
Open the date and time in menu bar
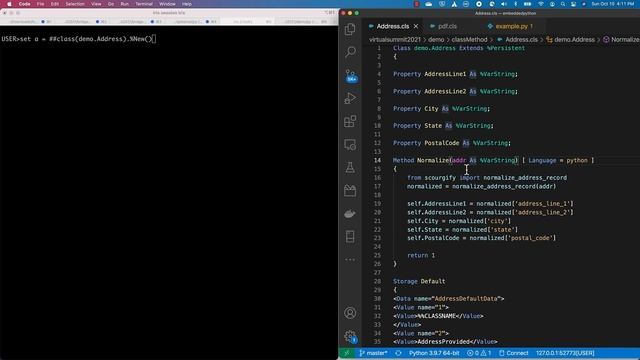(x=613, y=4)
